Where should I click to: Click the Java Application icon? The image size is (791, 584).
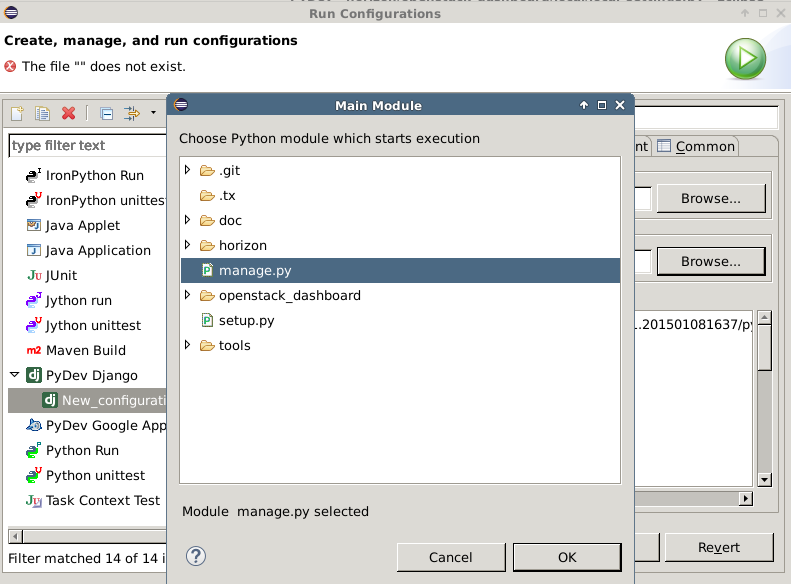pos(33,250)
